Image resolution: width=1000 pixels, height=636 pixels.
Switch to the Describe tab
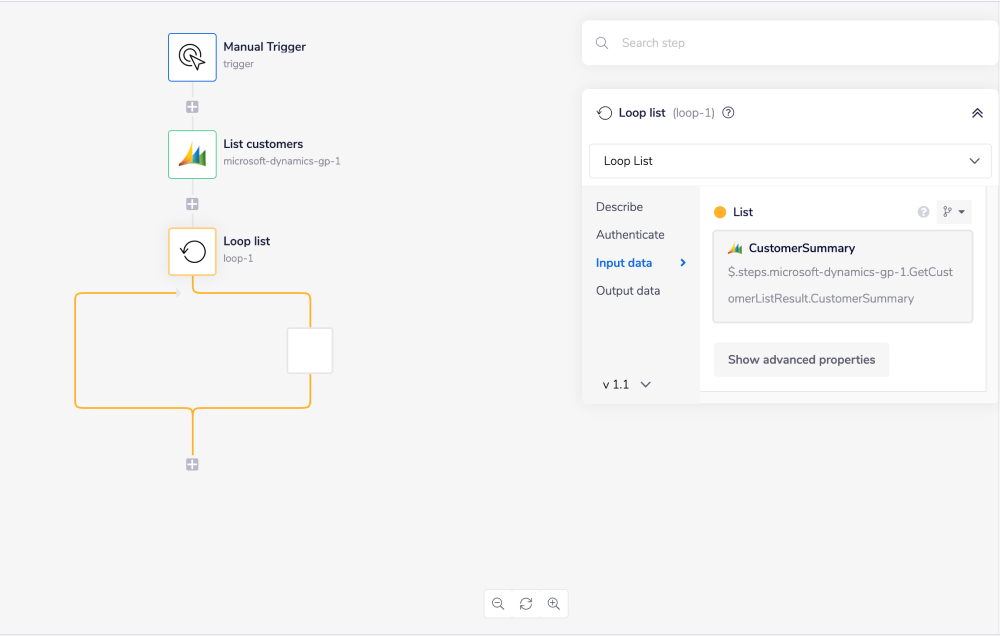point(619,207)
